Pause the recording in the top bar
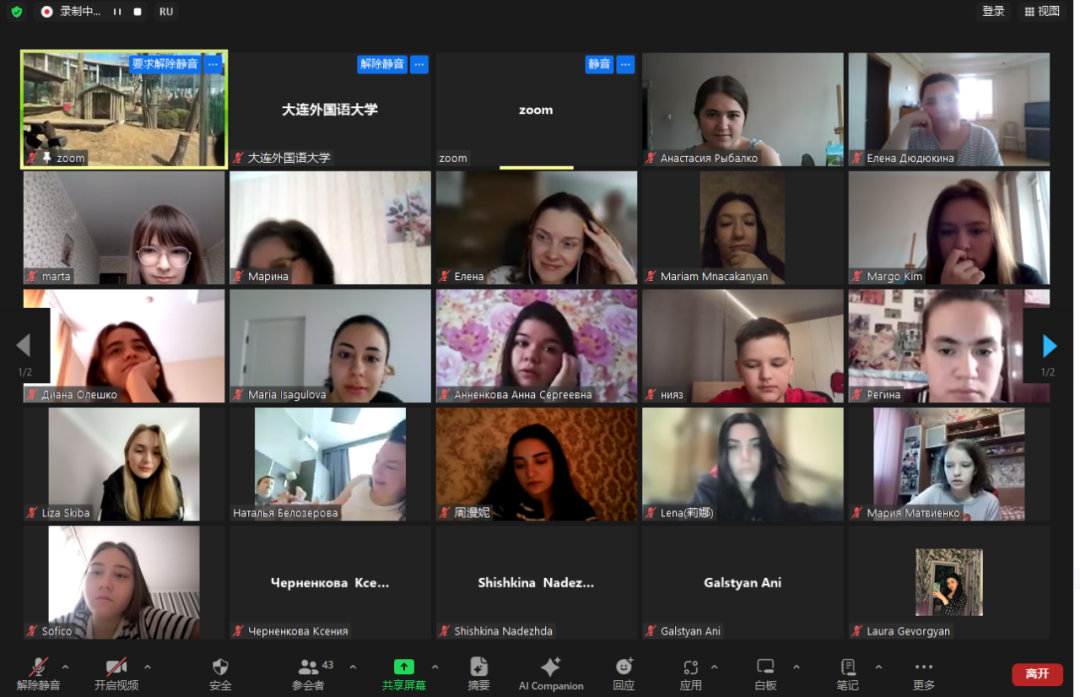1080x697 pixels. pos(117,12)
